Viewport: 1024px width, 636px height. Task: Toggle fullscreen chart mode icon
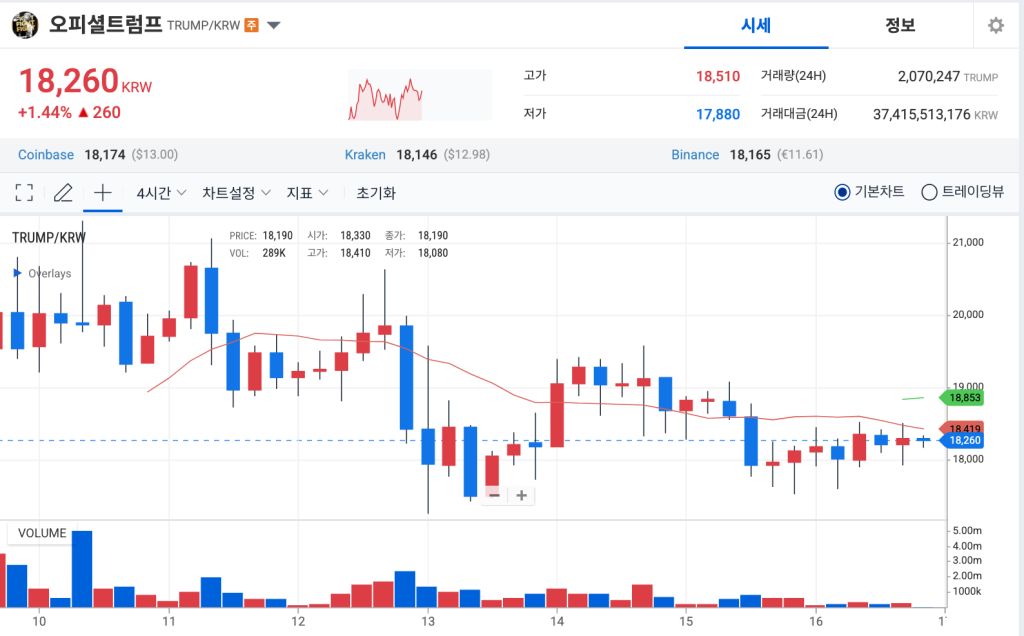click(x=24, y=193)
